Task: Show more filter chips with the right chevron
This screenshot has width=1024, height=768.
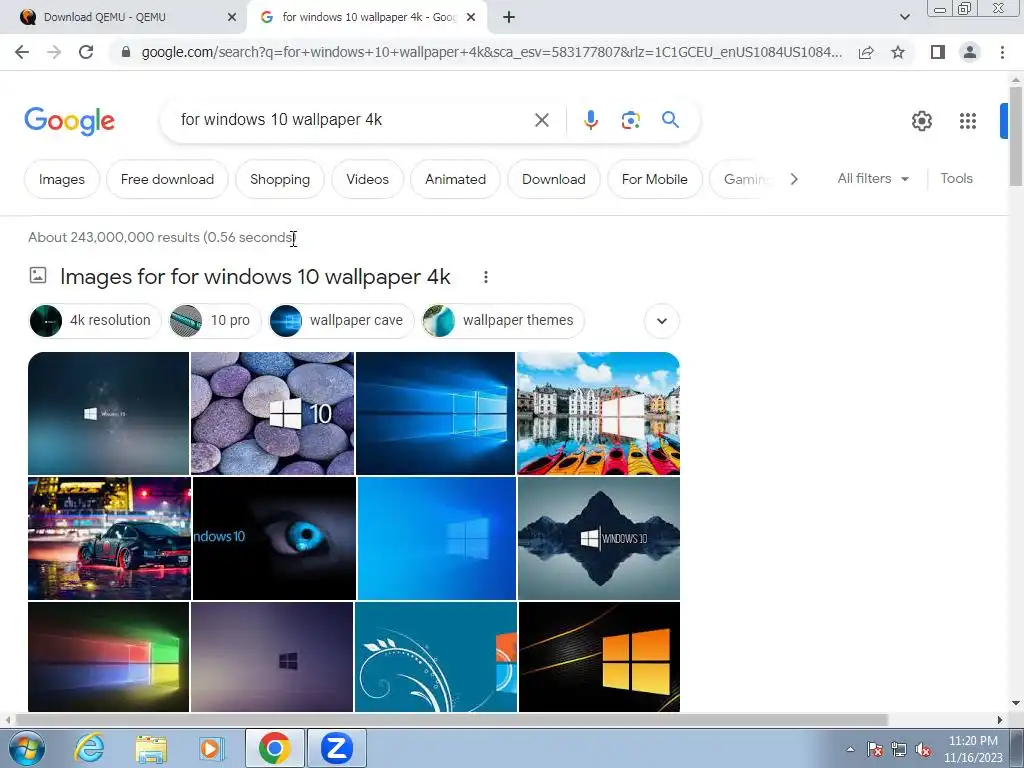Action: [x=793, y=179]
